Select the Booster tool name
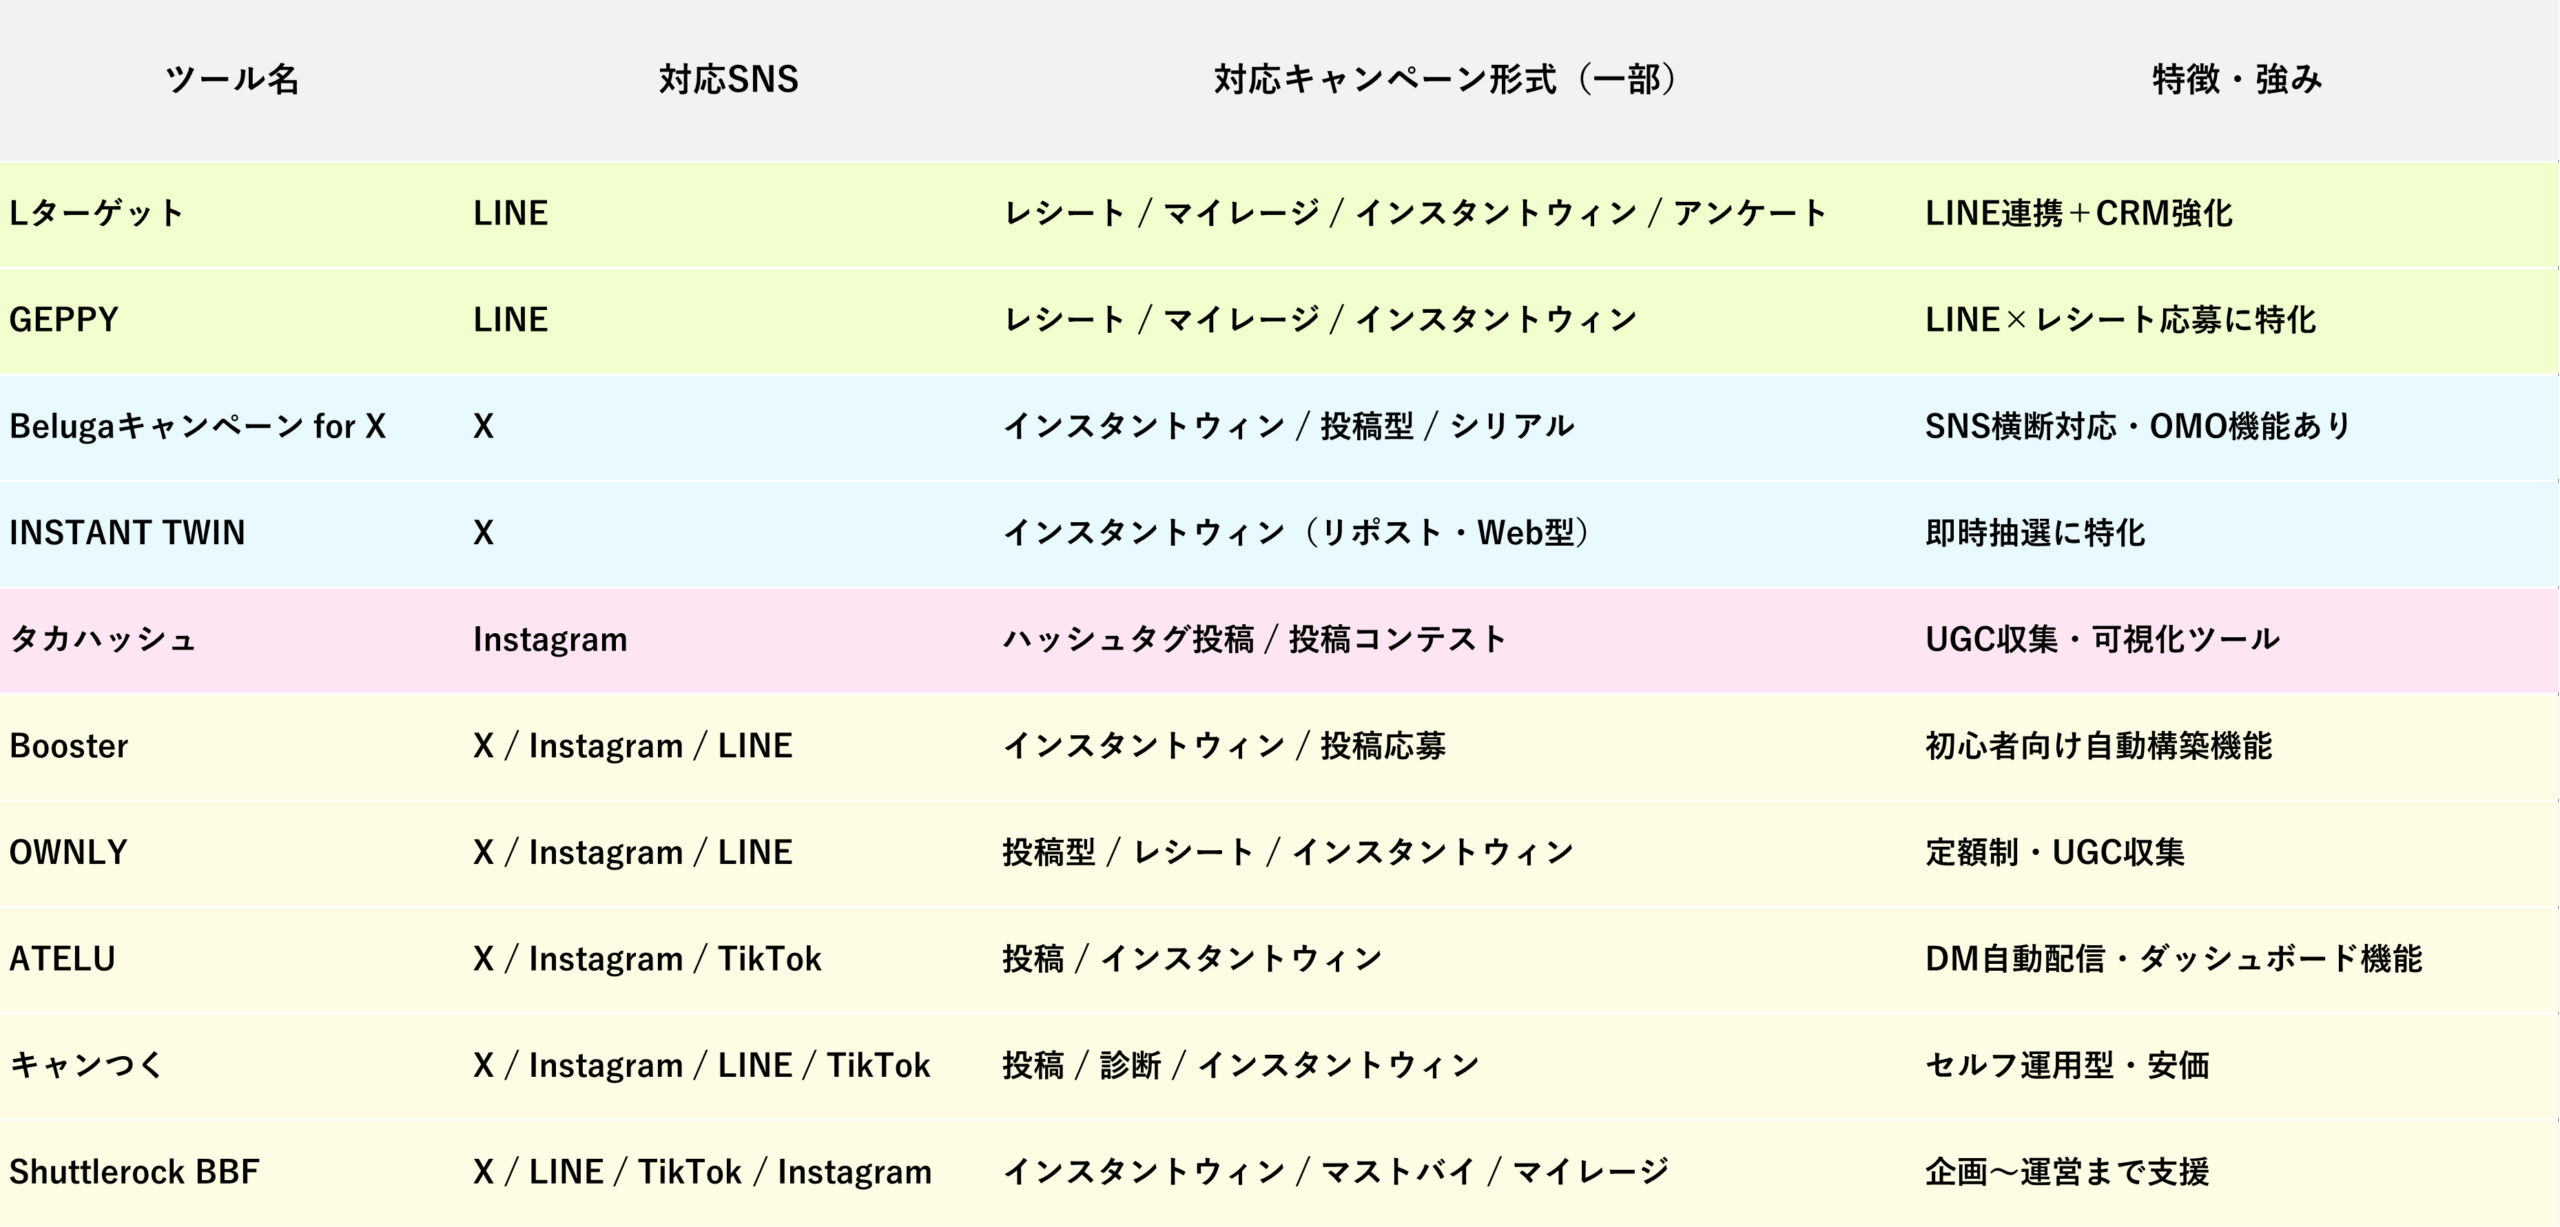The height and width of the screenshot is (1227, 2560). click(69, 746)
